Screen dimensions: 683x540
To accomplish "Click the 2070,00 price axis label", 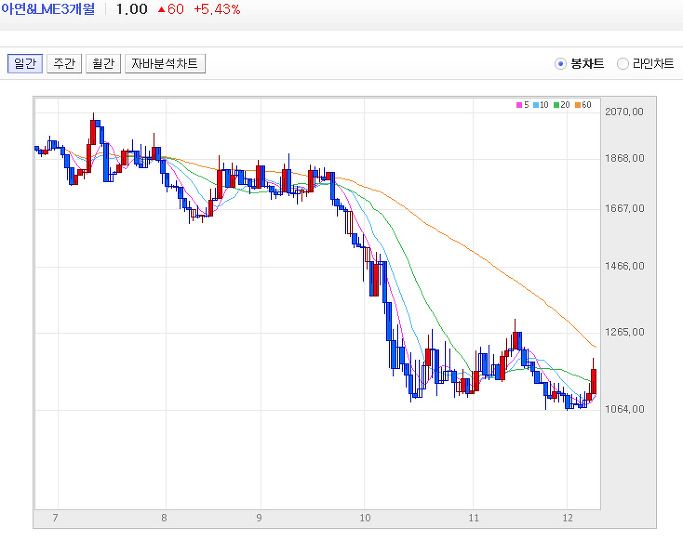I will tap(624, 111).
